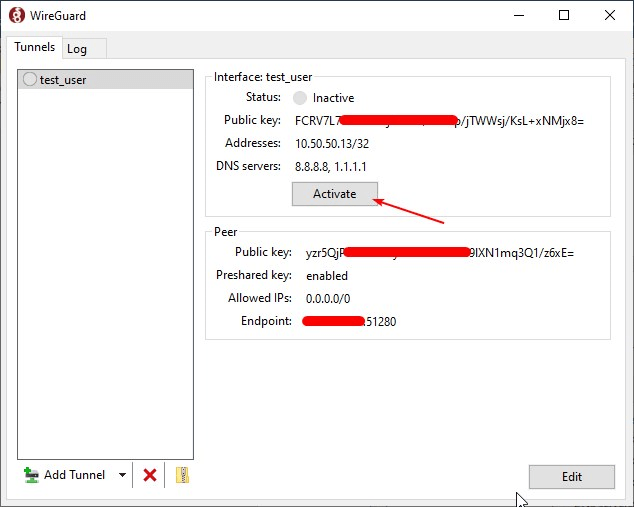Click the WireGuard logo in title bar
Screen dimensions: 634x507
[16, 15]
